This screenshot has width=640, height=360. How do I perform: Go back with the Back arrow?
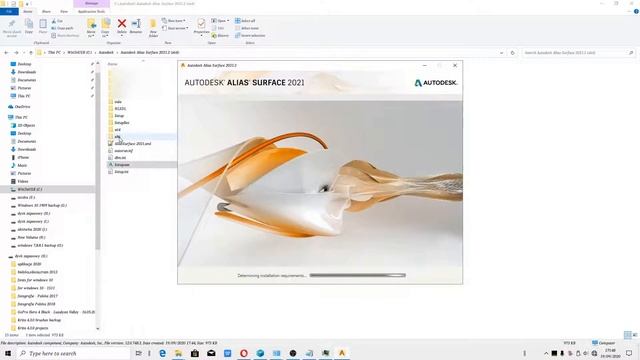6,53
